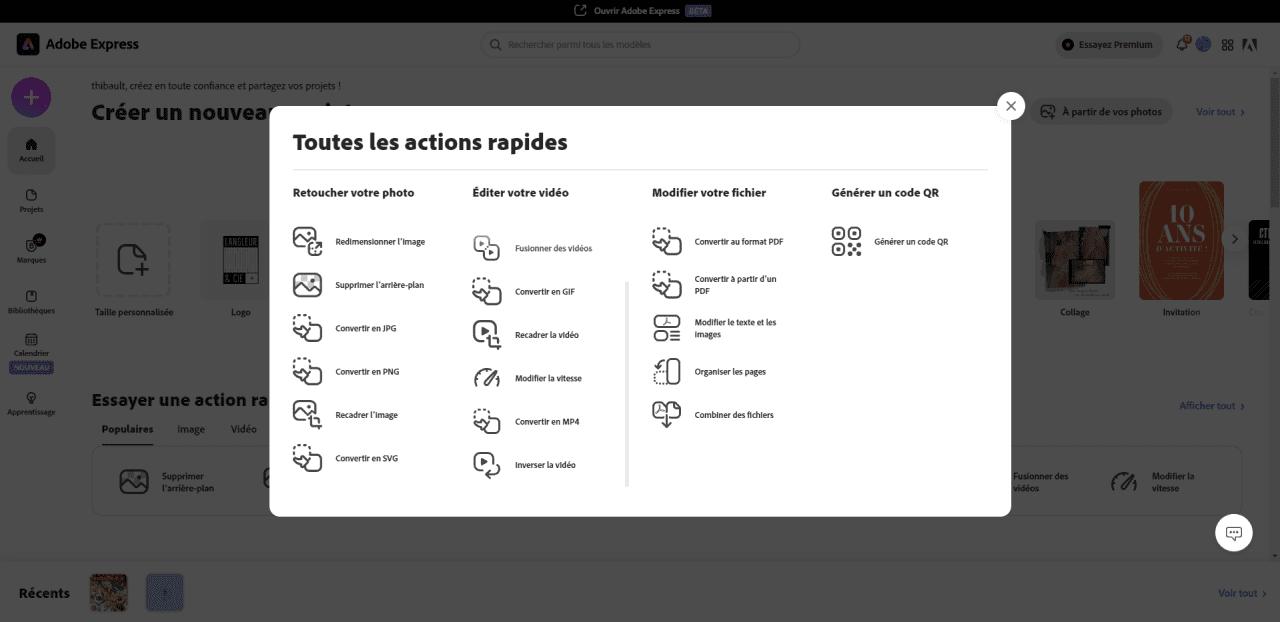
Task: Launch the Inverser la vidéo action
Action: point(545,464)
